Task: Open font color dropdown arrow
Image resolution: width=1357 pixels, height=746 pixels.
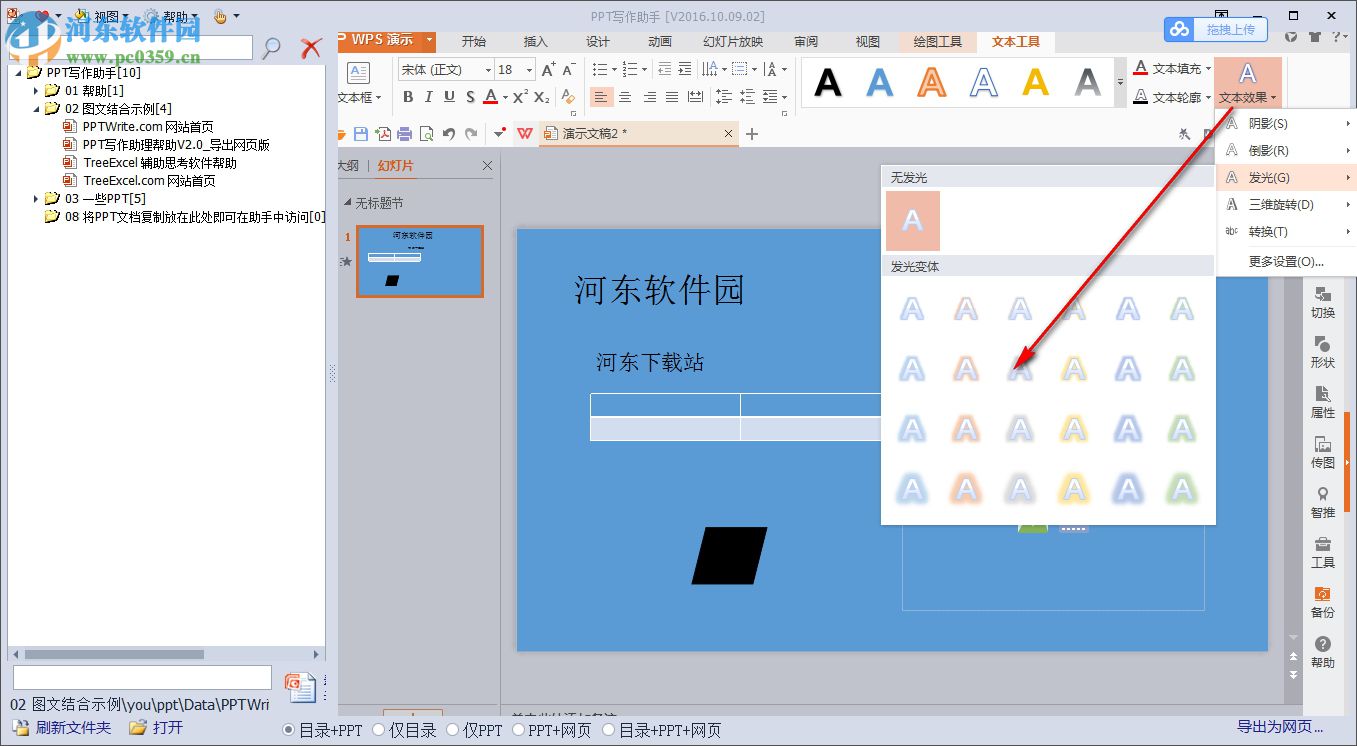Action: [505, 97]
